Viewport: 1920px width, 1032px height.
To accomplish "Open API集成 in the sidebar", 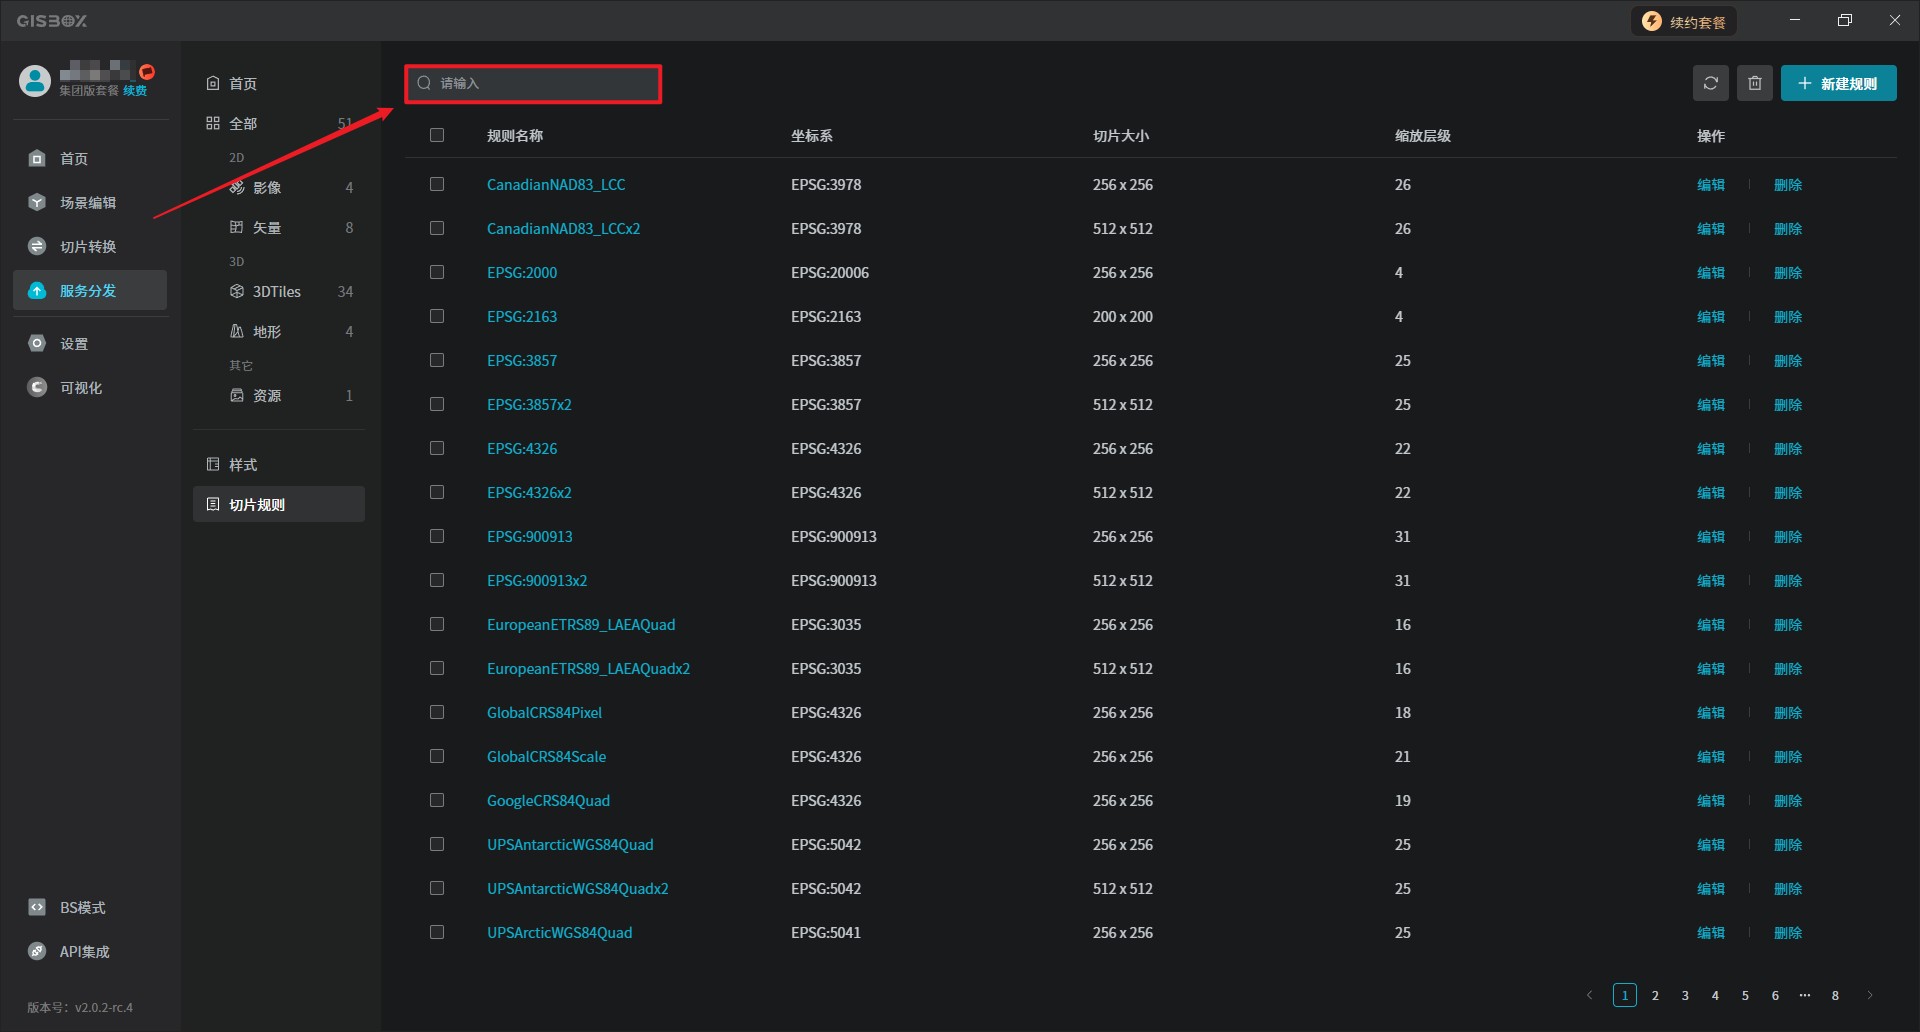I will point(84,952).
